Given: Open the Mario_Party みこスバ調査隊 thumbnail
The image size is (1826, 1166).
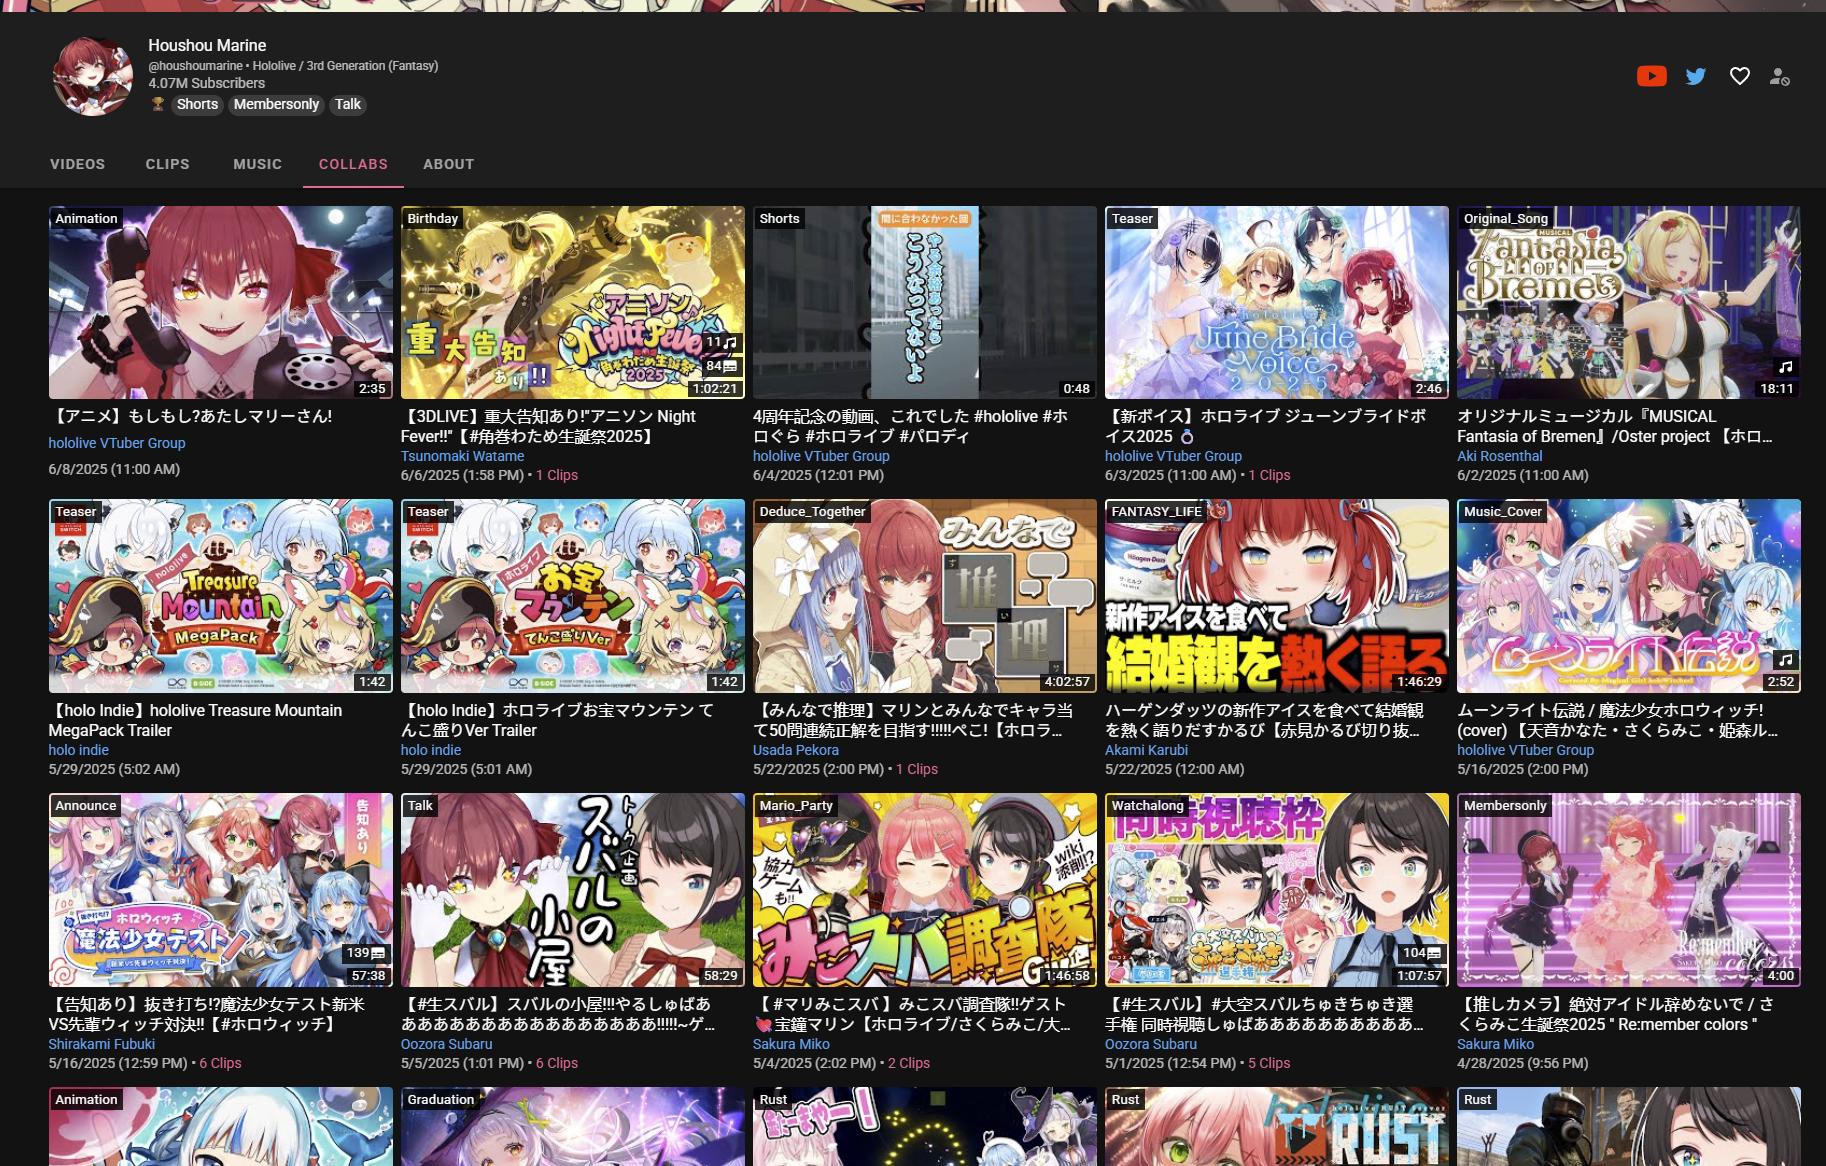Looking at the screenshot, I should [925, 890].
